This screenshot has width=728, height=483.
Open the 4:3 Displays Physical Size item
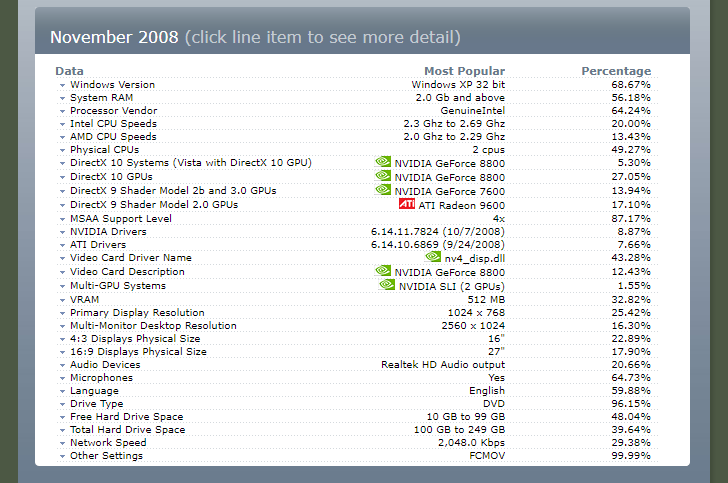click(135, 339)
